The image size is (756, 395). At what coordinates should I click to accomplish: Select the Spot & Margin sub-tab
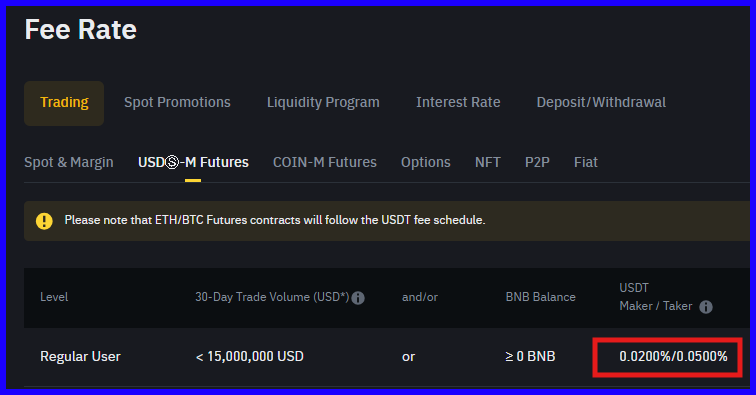[x=69, y=162]
